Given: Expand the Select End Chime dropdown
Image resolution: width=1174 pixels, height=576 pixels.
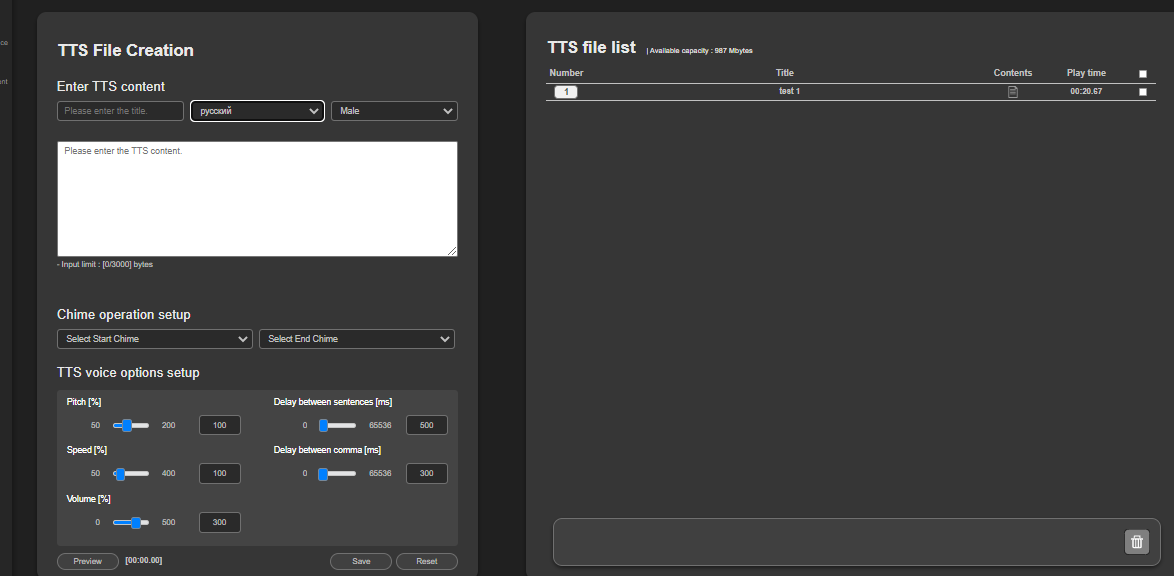Looking at the screenshot, I should click(357, 339).
